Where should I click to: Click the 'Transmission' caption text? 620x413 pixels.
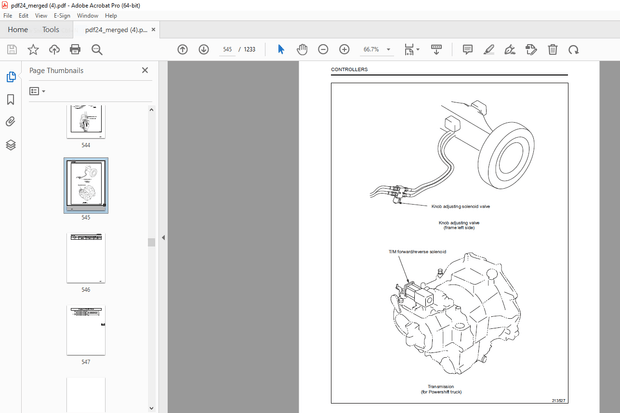pyautogui.click(x=441, y=386)
